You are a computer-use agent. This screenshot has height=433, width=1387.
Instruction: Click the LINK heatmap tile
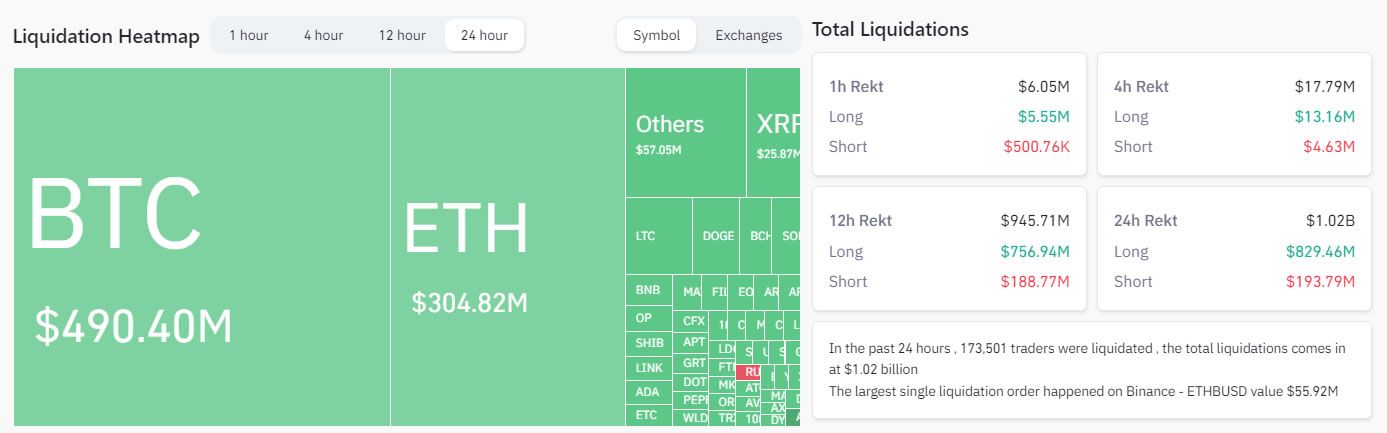[648, 368]
